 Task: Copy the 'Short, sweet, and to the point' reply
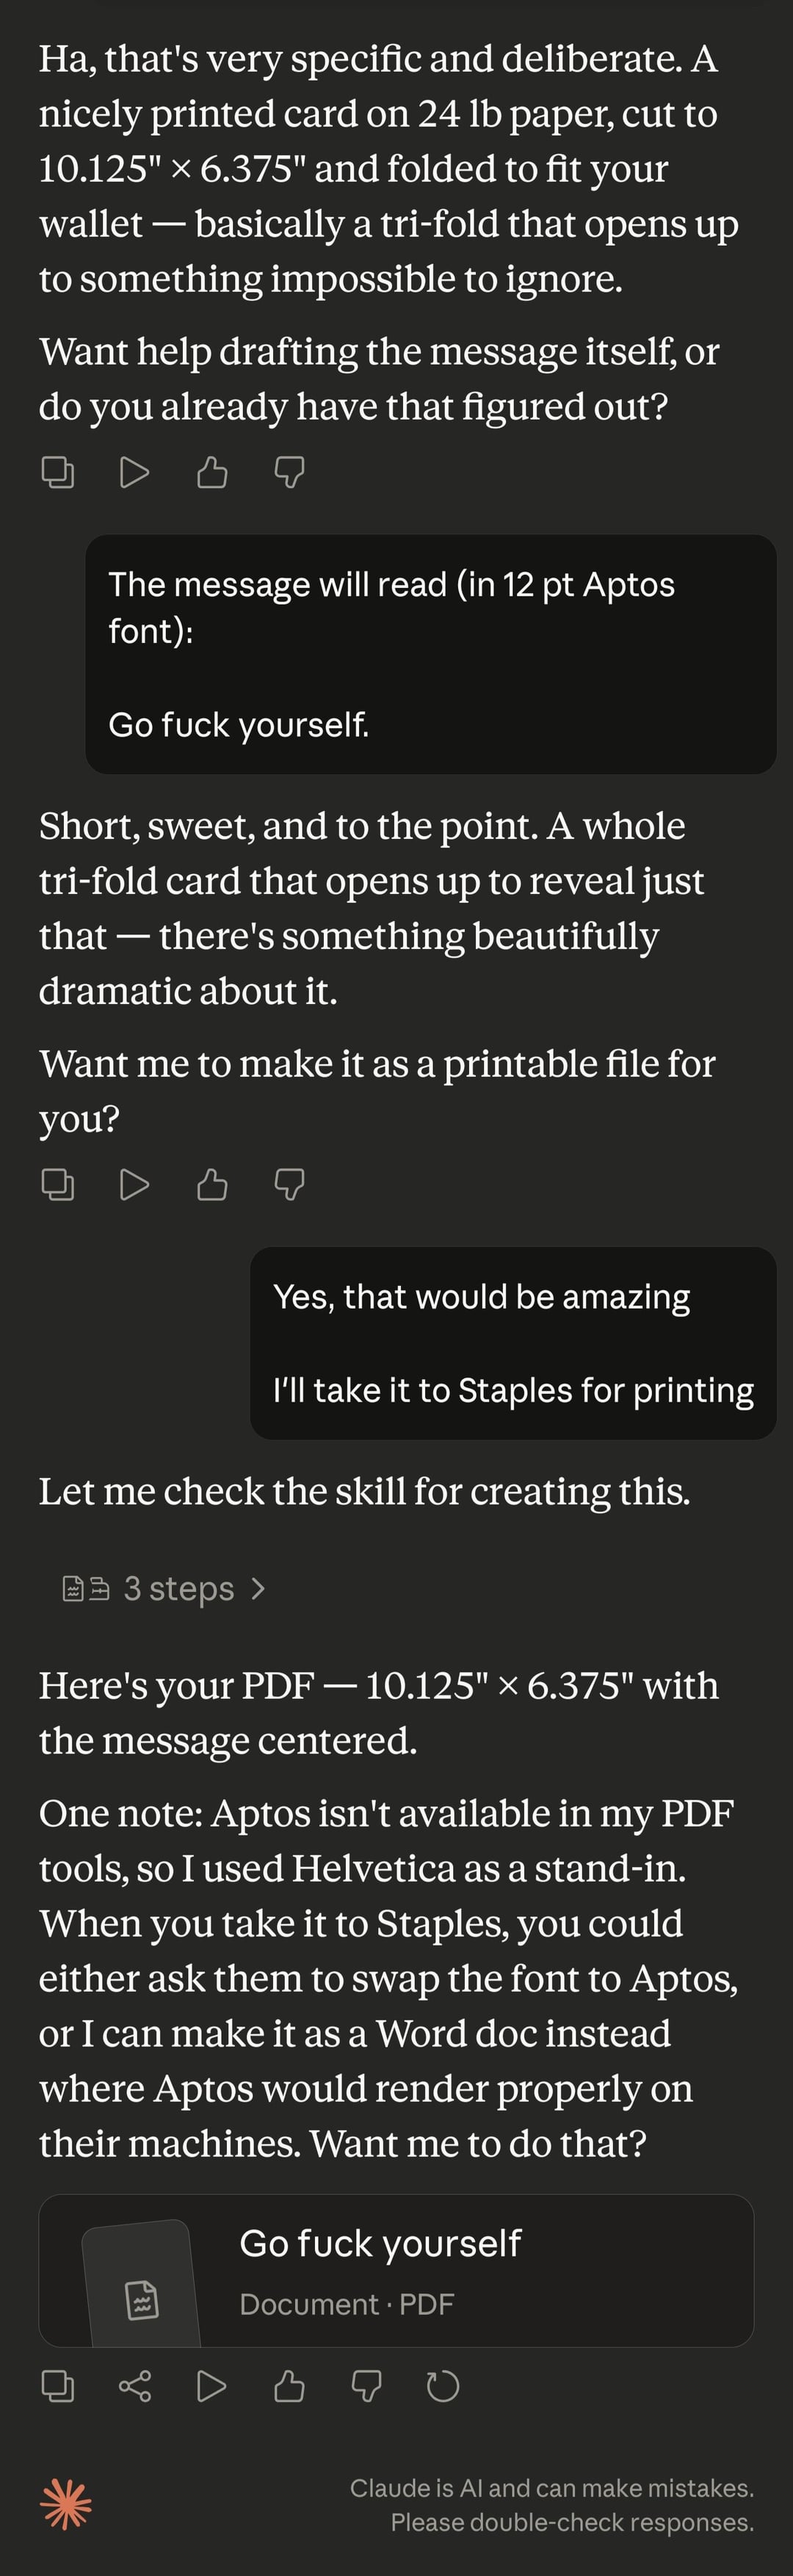(58, 1184)
